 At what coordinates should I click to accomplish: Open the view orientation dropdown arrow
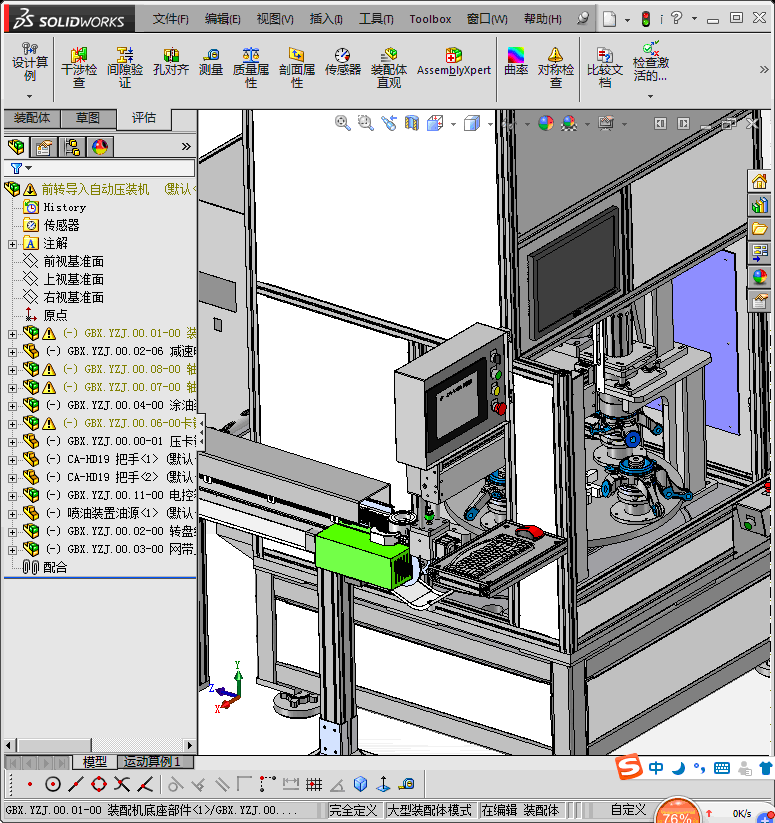(x=453, y=124)
